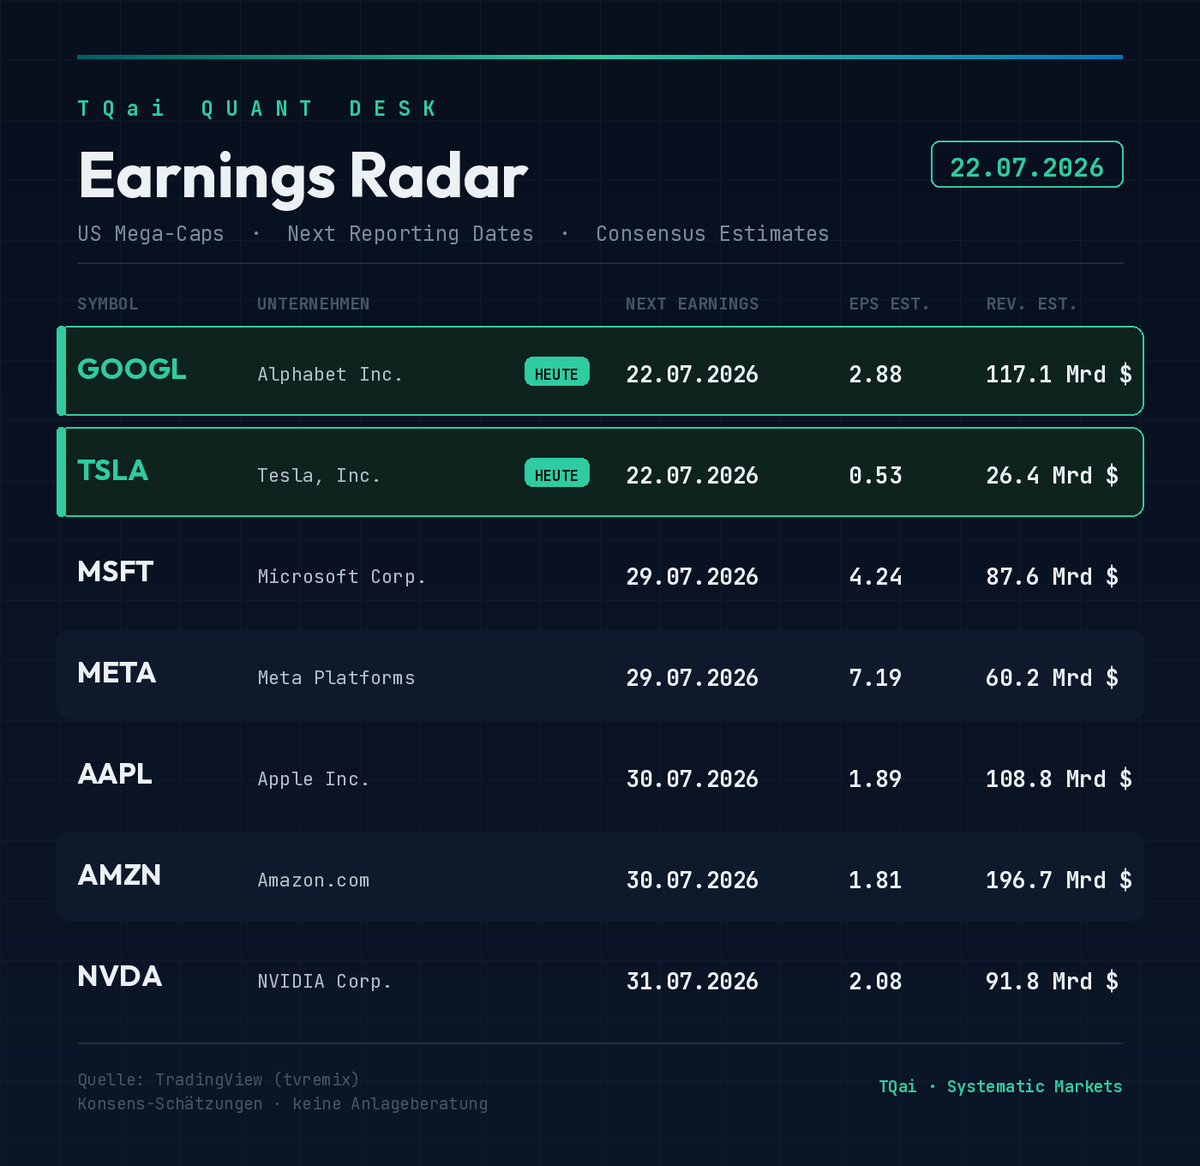Select the AAPL ticker symbol
This screenshot has width=1200, height=1166.
pyautogui.click(x=115, y=774)
